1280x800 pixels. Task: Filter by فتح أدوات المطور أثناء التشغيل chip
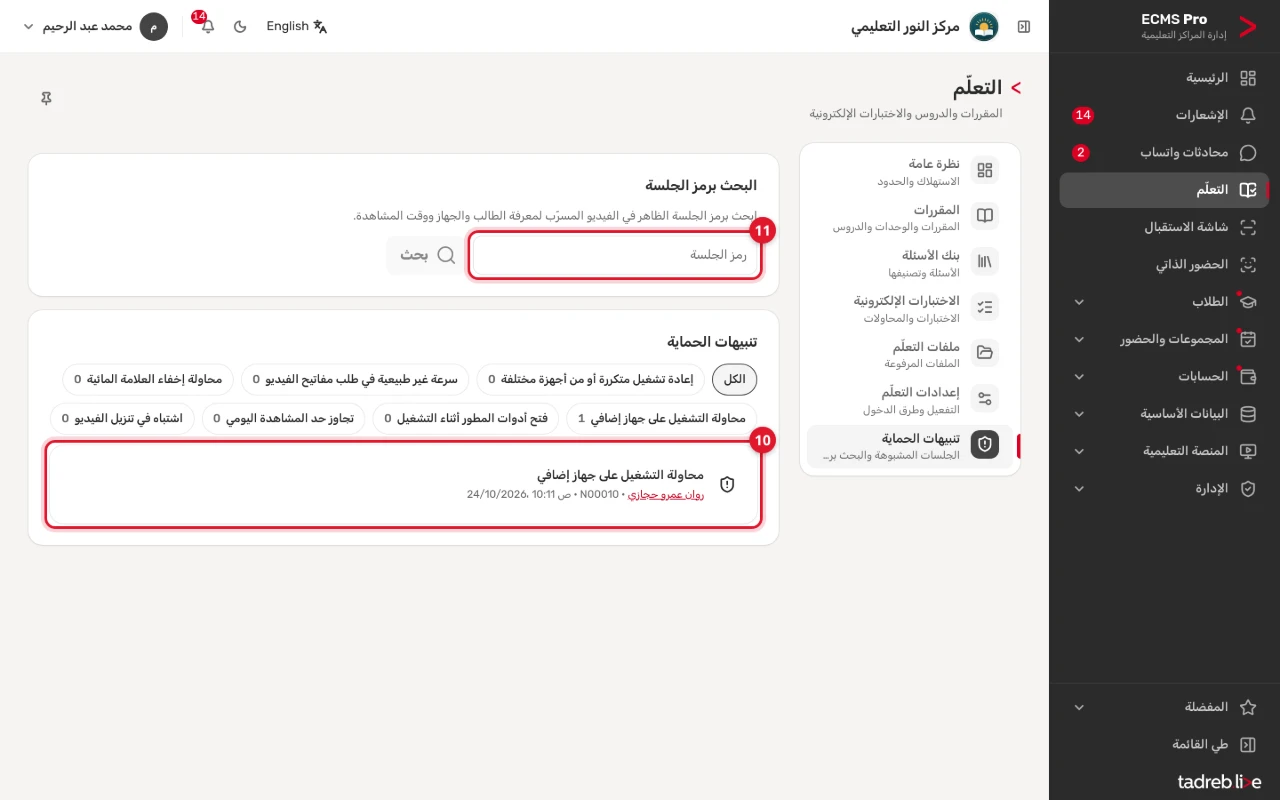coord(467,418)
